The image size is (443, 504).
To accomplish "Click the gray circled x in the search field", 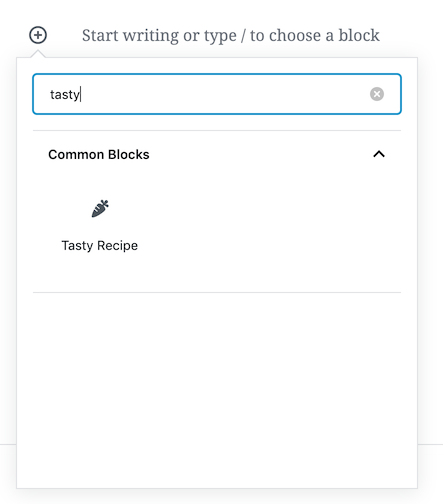I will pyautogui.click(x=377, y=94).
